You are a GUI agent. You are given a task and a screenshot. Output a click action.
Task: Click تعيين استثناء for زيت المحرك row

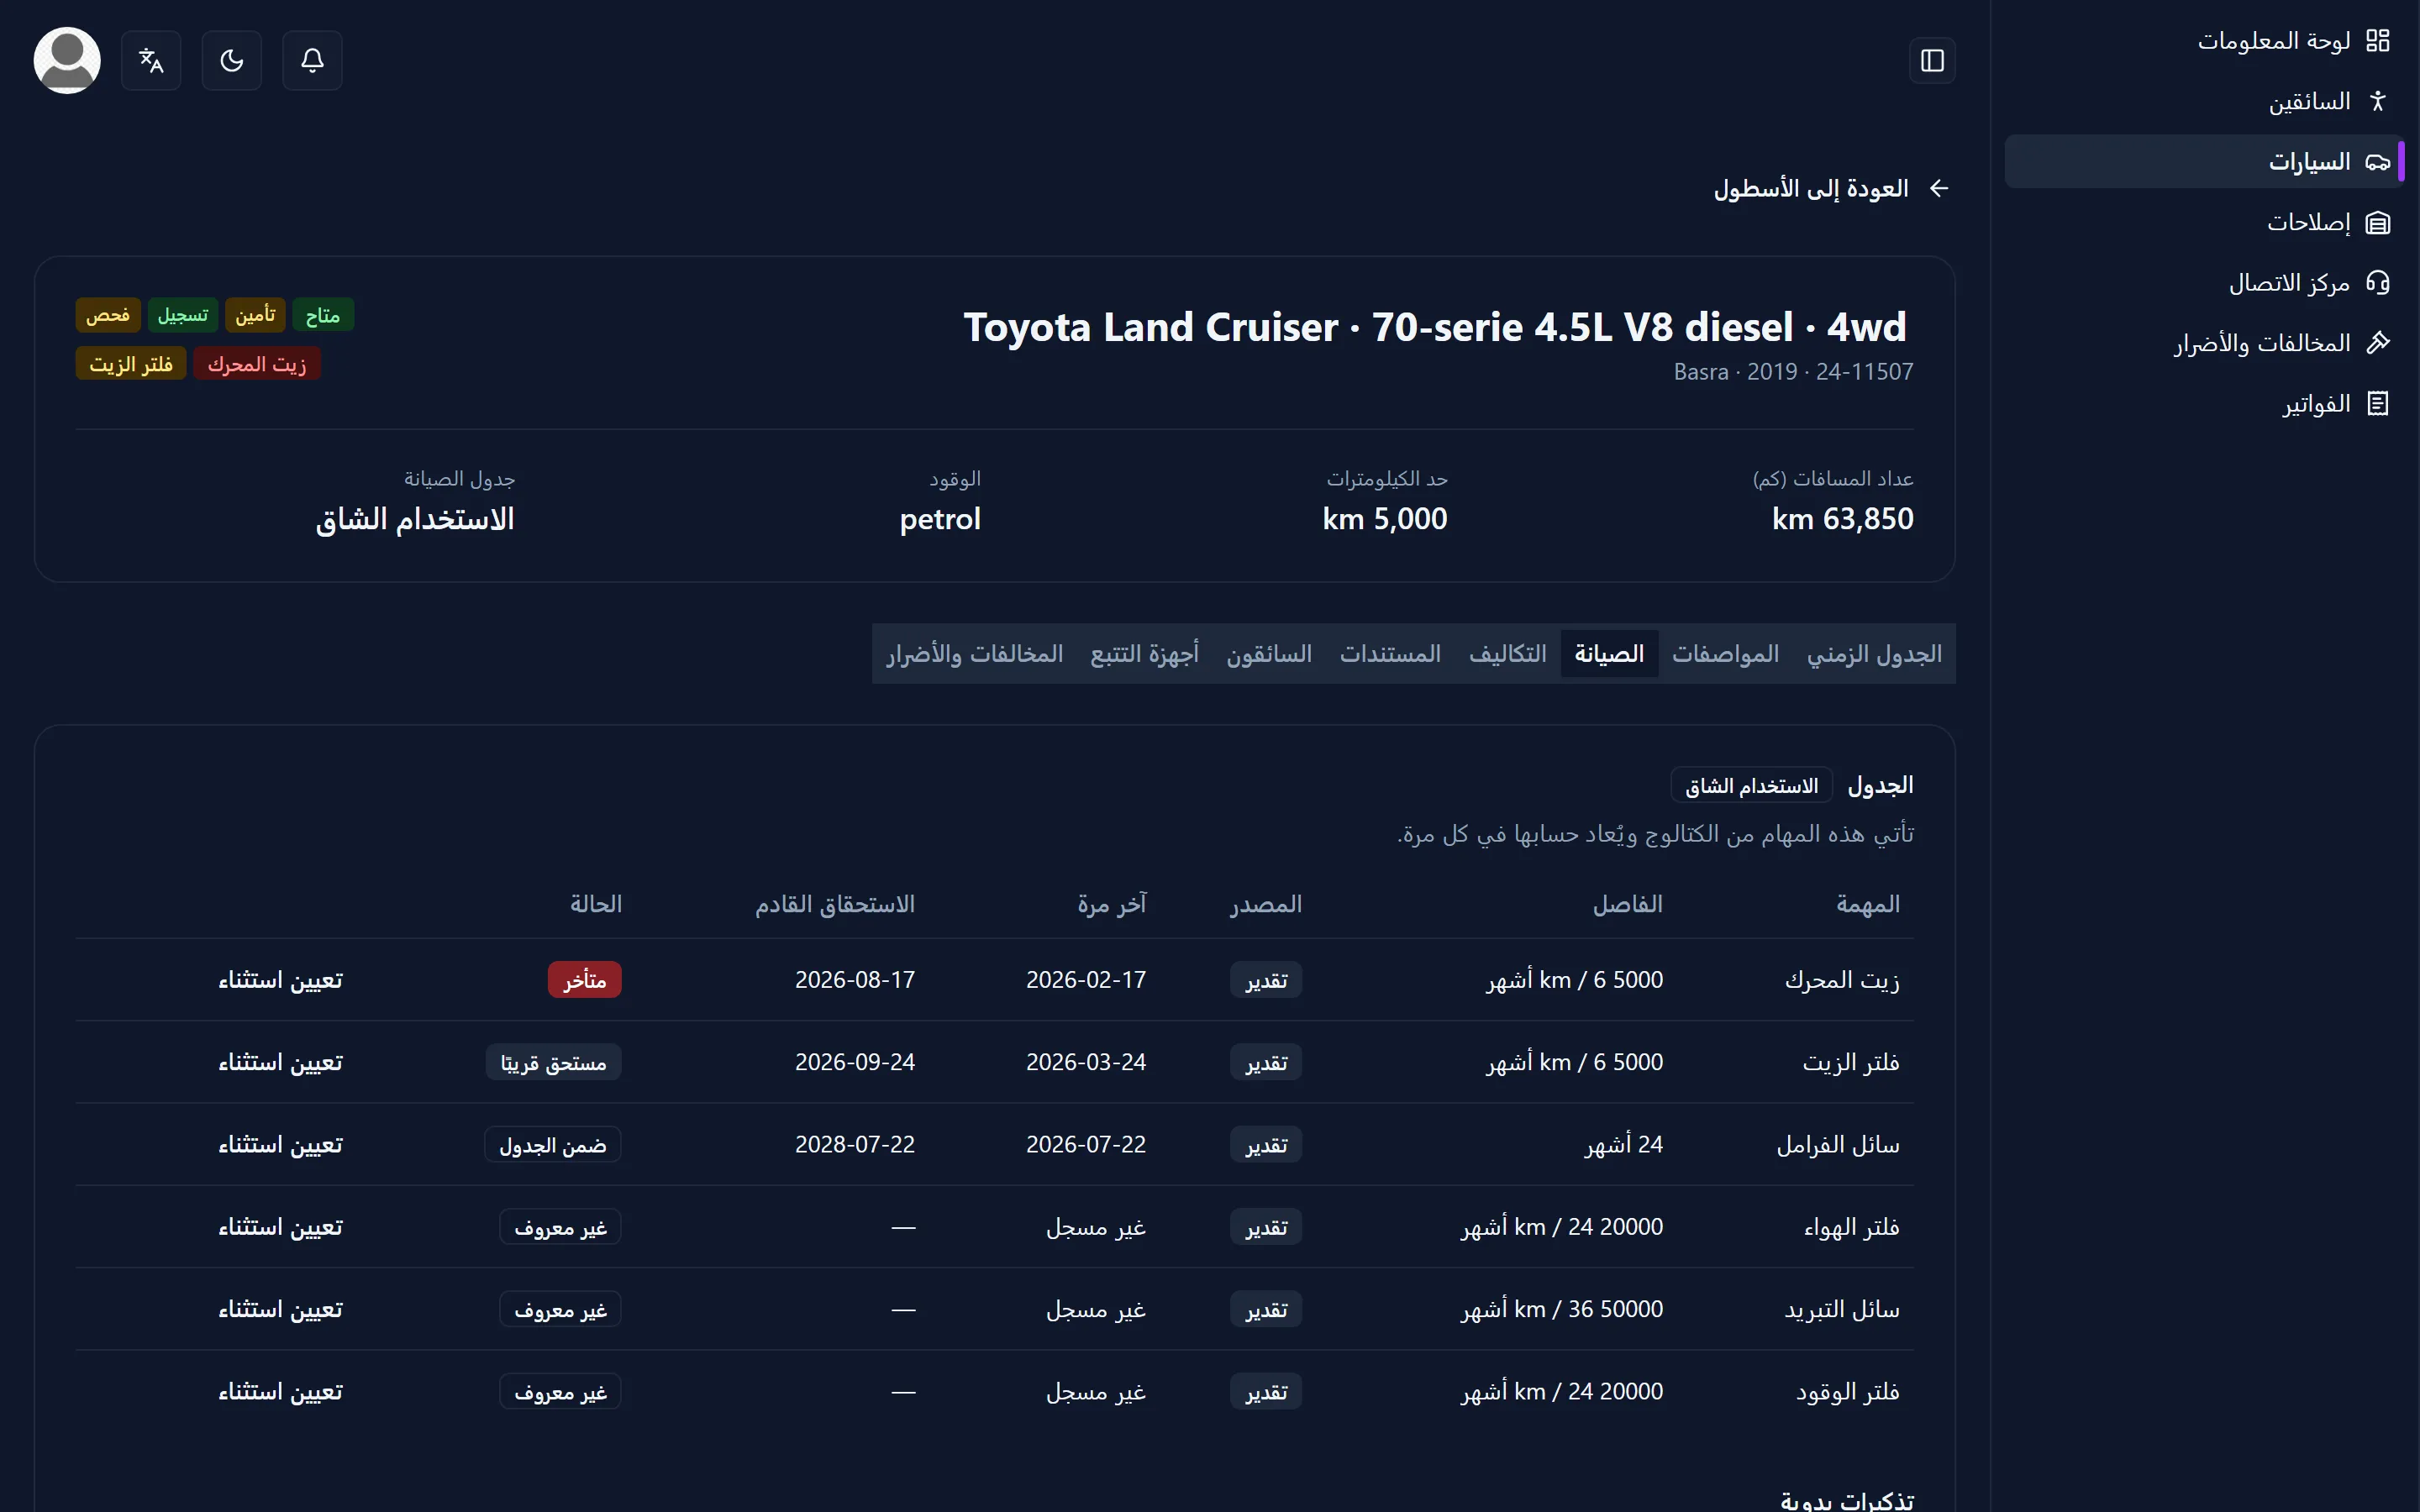[280, 980]
